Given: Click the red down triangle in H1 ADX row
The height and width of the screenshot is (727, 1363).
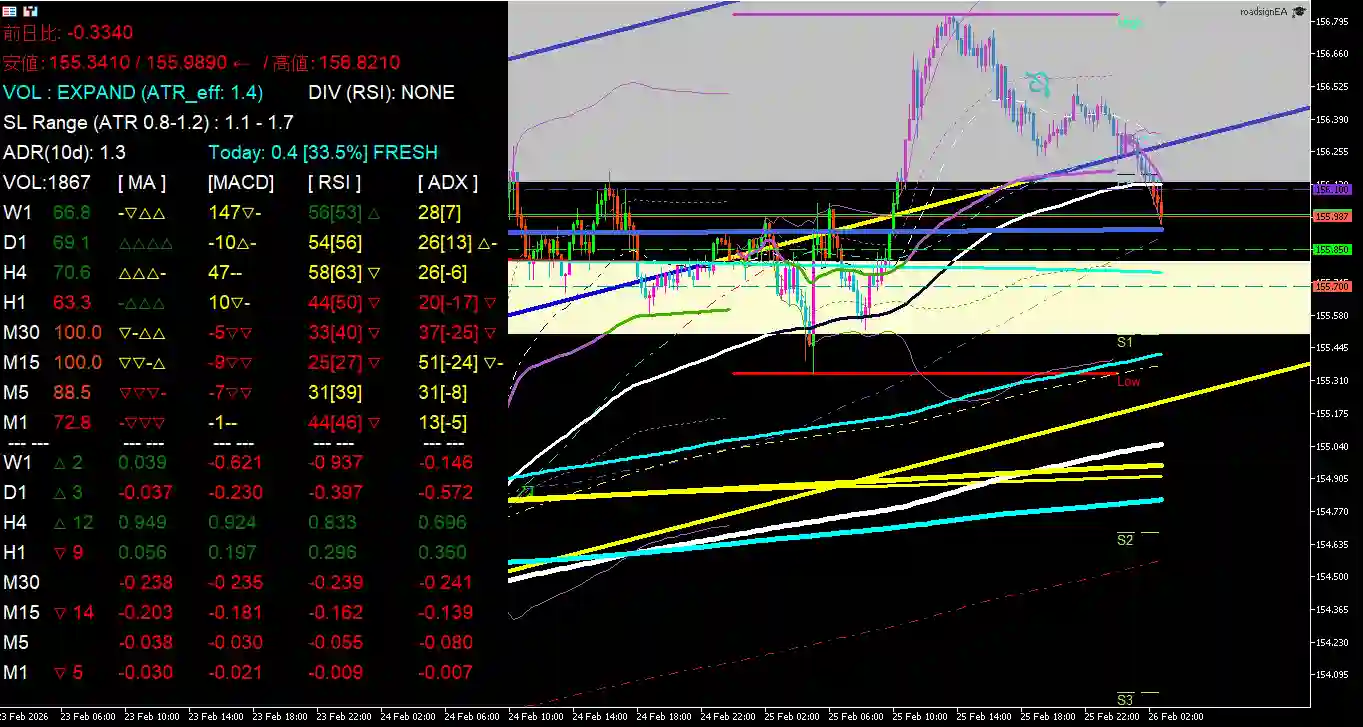Looking at the screenshot, I should point(490,302).
